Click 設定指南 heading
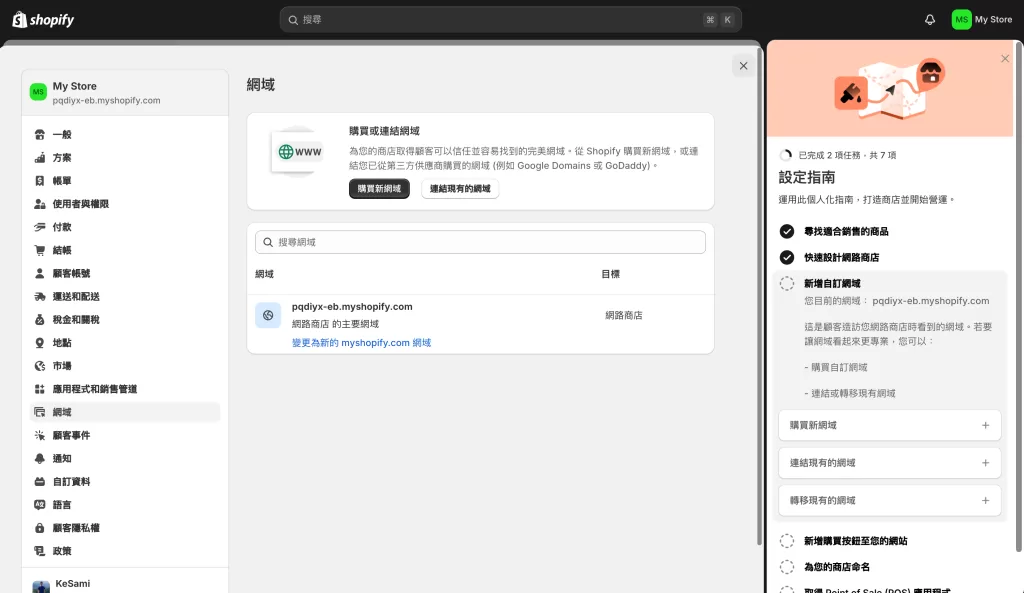 click(x=807, y=178)
